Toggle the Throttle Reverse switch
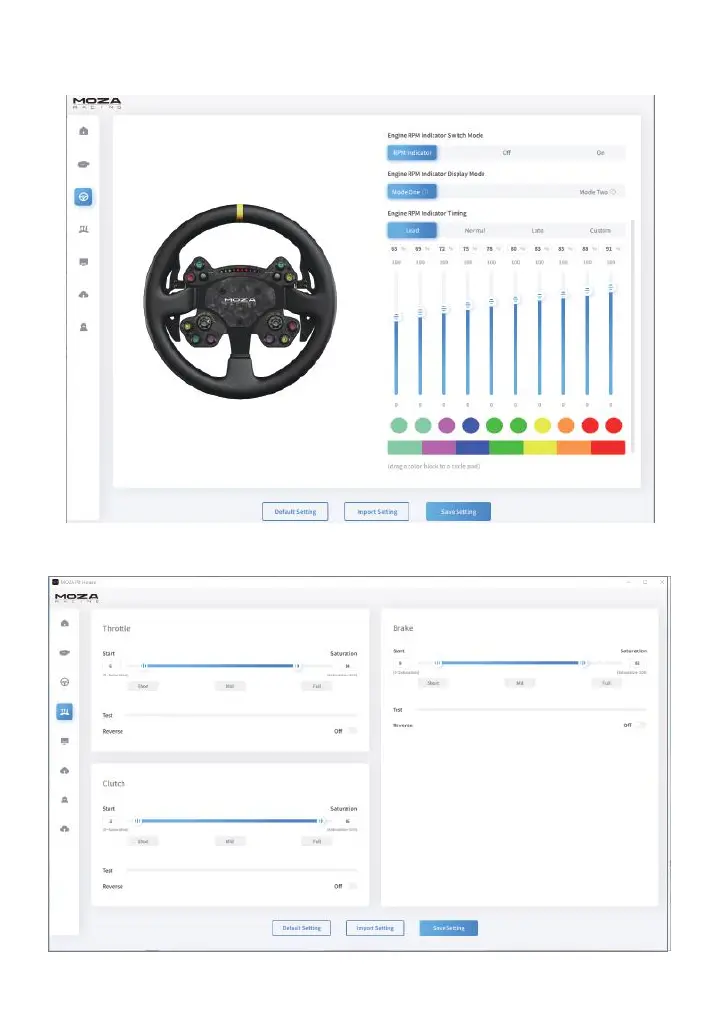This screenshot has width=719, height=1021. [x=352, y=731]
